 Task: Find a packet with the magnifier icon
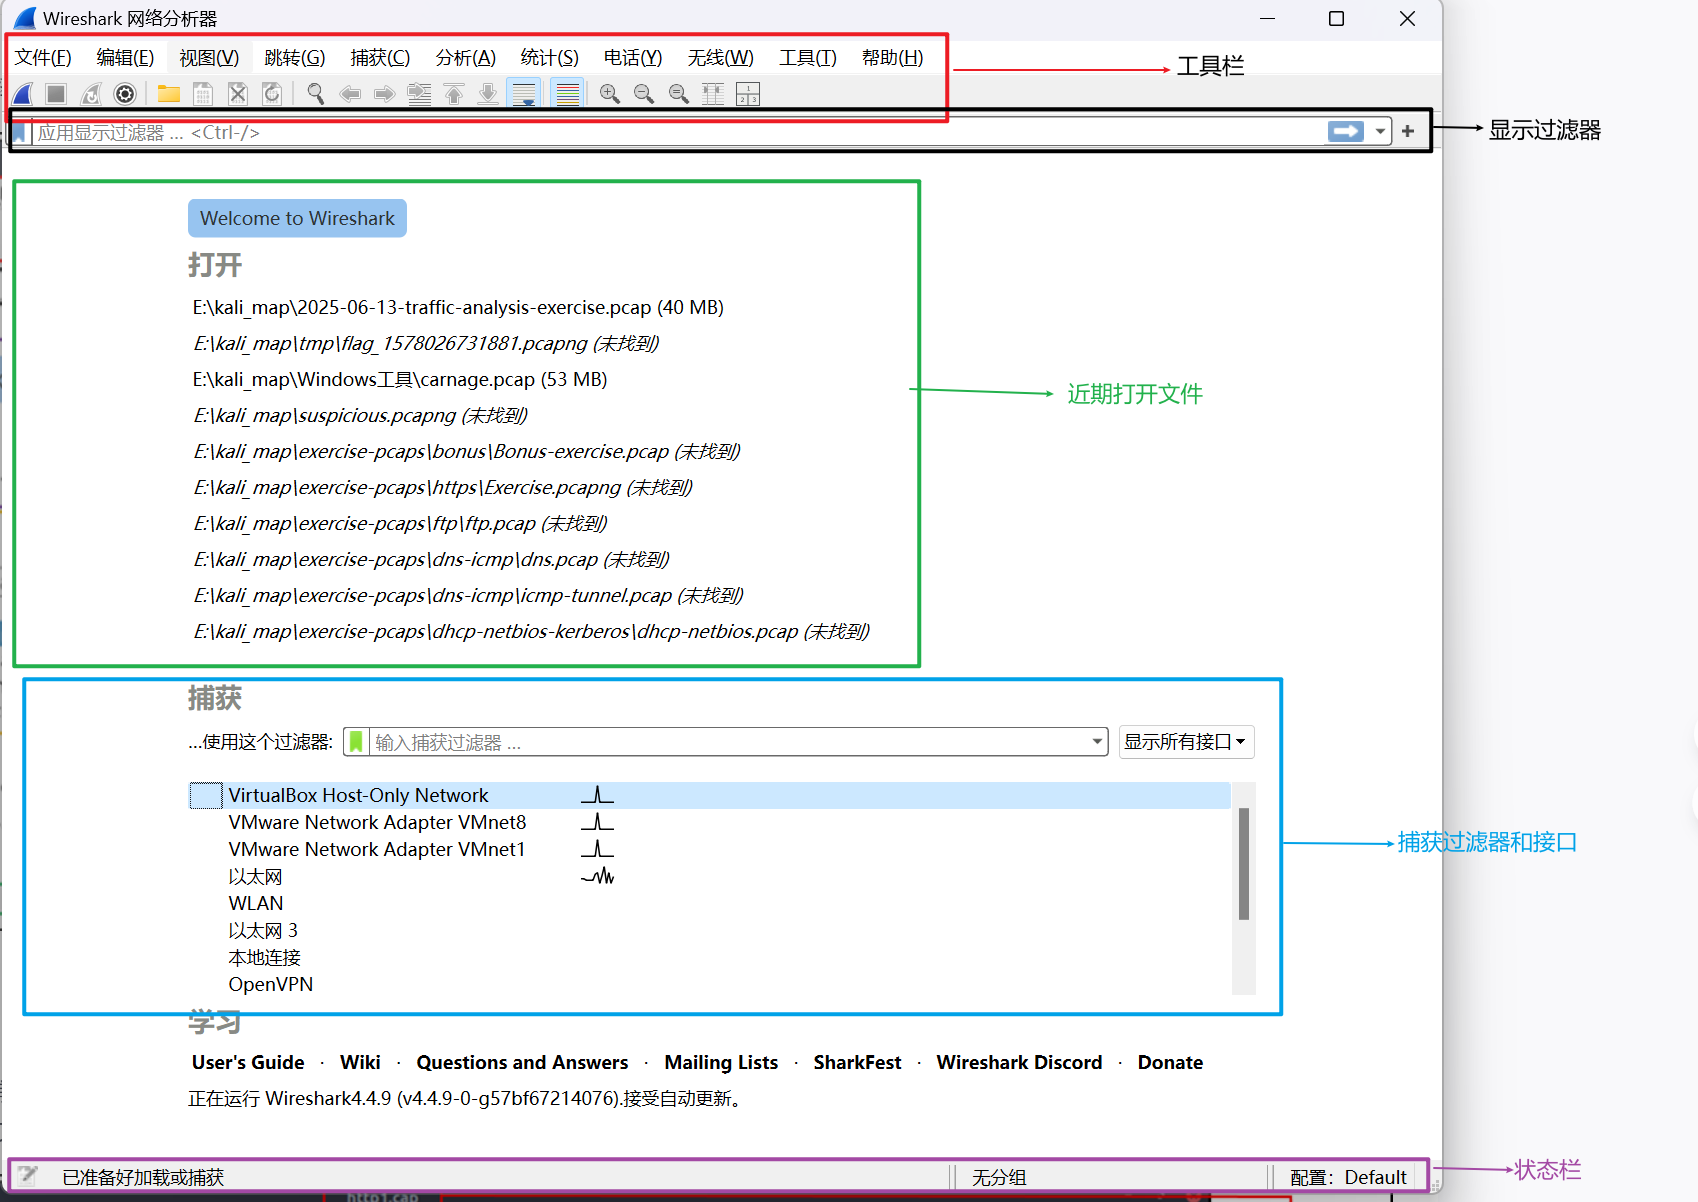pyautogui.click(x=316, y=94)
